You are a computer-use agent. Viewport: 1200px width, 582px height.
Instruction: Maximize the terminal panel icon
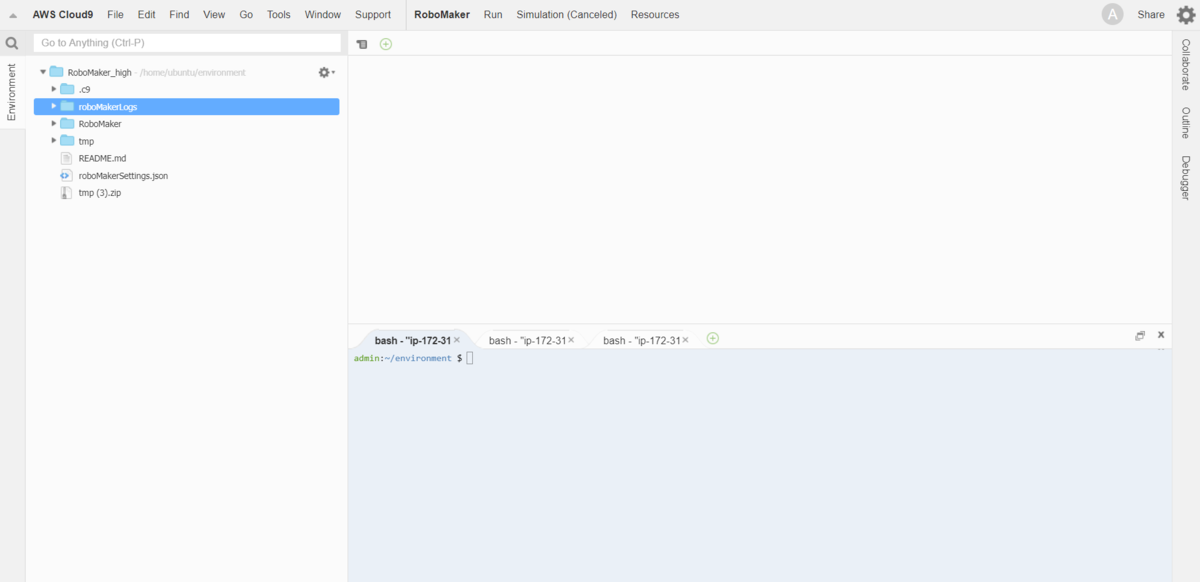(1140, 336)
